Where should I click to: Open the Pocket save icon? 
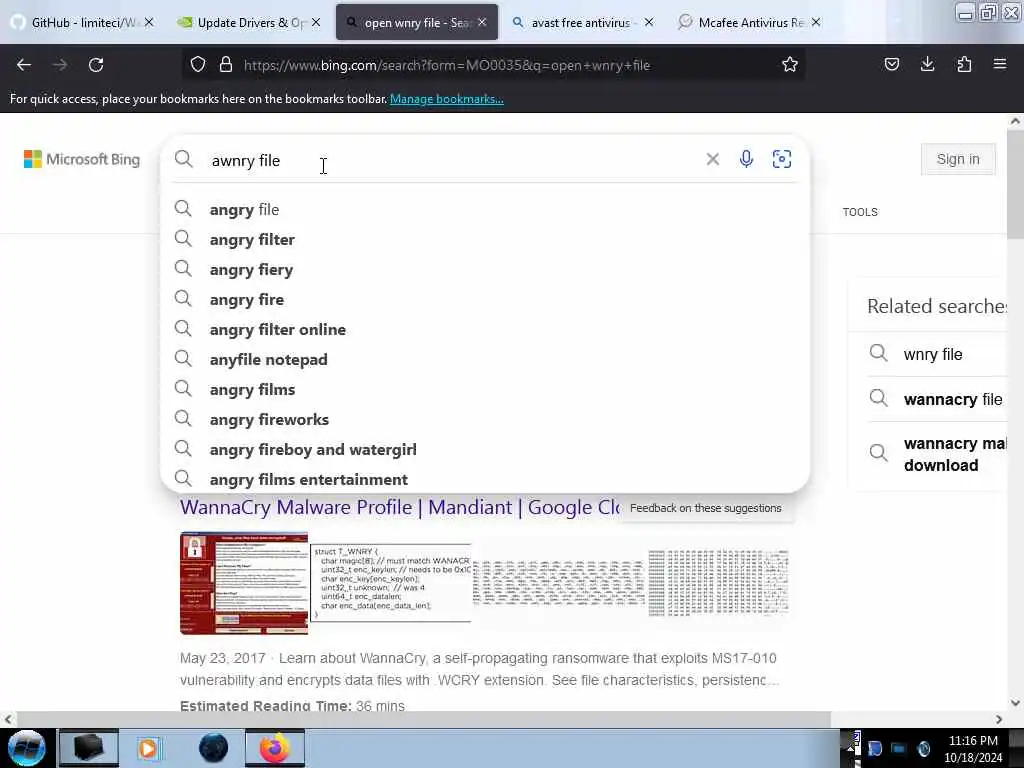tap(891, 64)
